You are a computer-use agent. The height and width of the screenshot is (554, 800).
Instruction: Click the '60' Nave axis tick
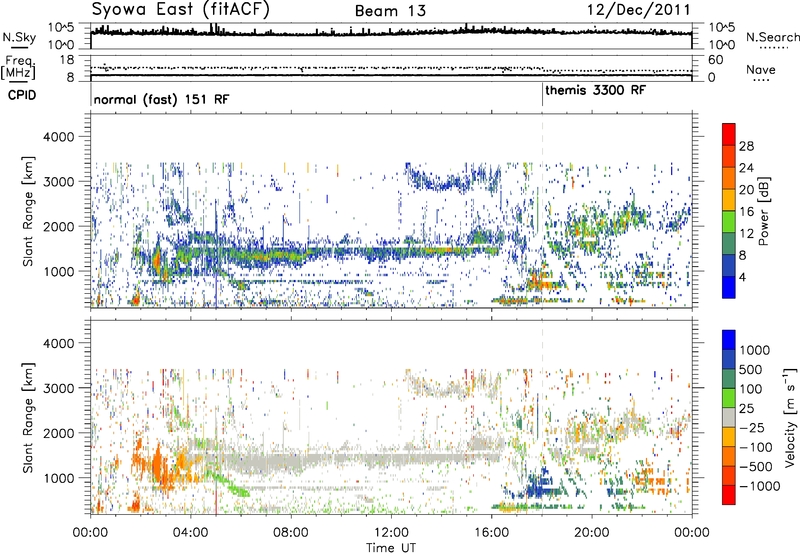(716, 60)
